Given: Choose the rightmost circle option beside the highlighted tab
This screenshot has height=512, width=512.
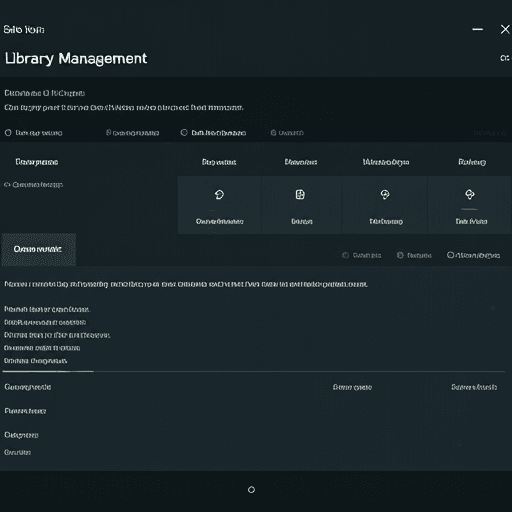Looking at the screenshot, I should click(x=450, y=255).
